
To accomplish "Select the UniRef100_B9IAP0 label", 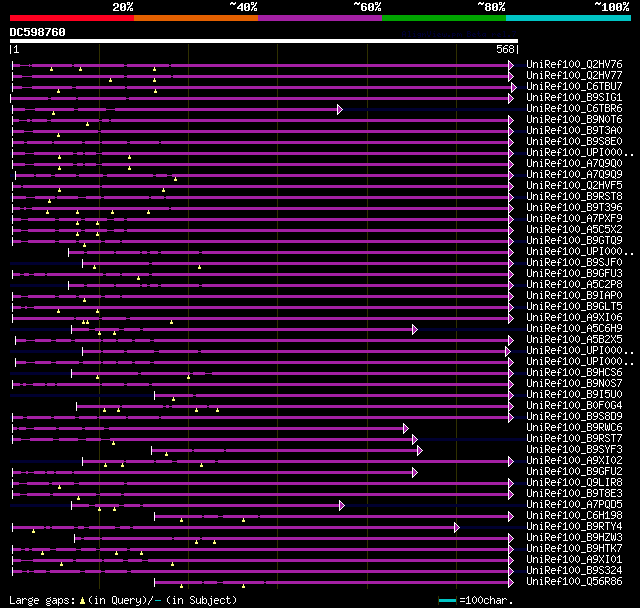I will [574, 296].
